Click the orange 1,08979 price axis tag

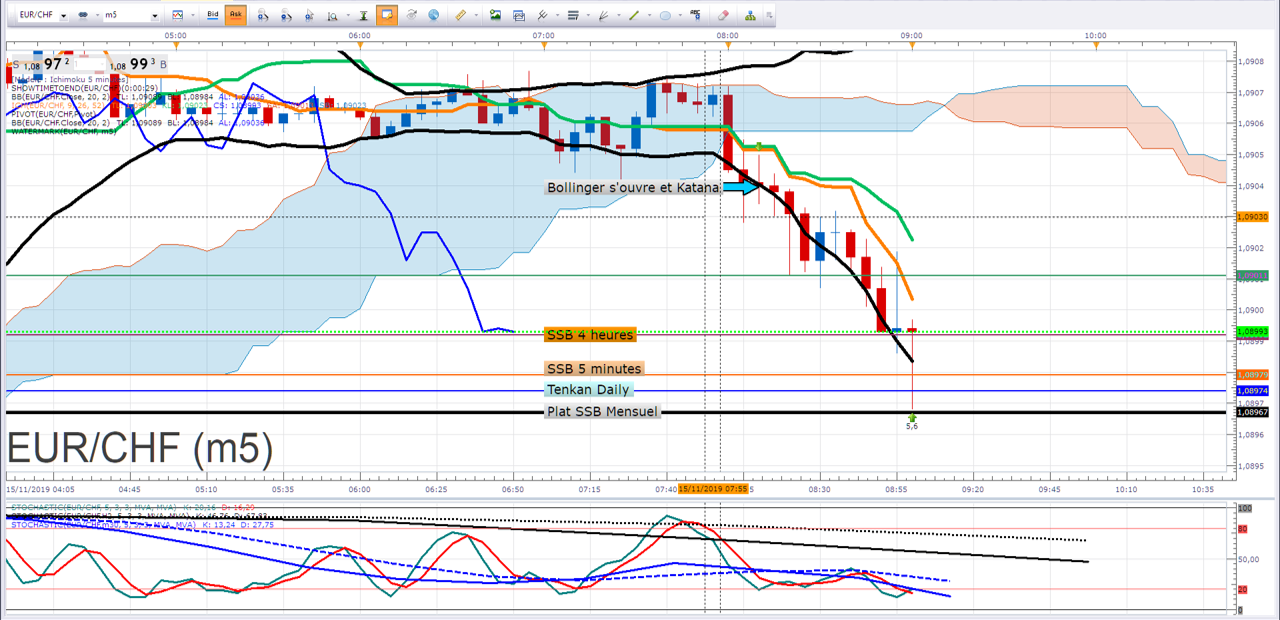pyautogui.click(x=1253, y=375)
